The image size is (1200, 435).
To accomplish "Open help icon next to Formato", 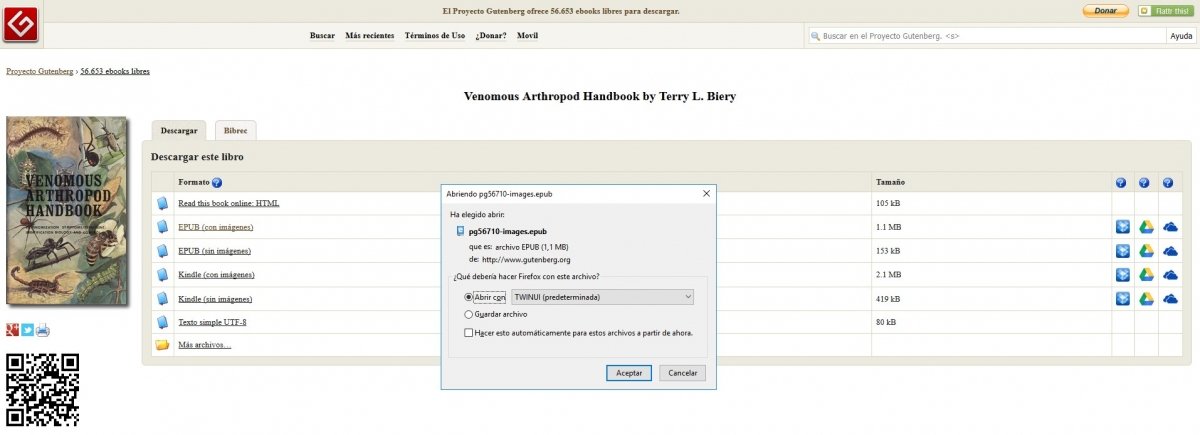I will click(217, 183).
